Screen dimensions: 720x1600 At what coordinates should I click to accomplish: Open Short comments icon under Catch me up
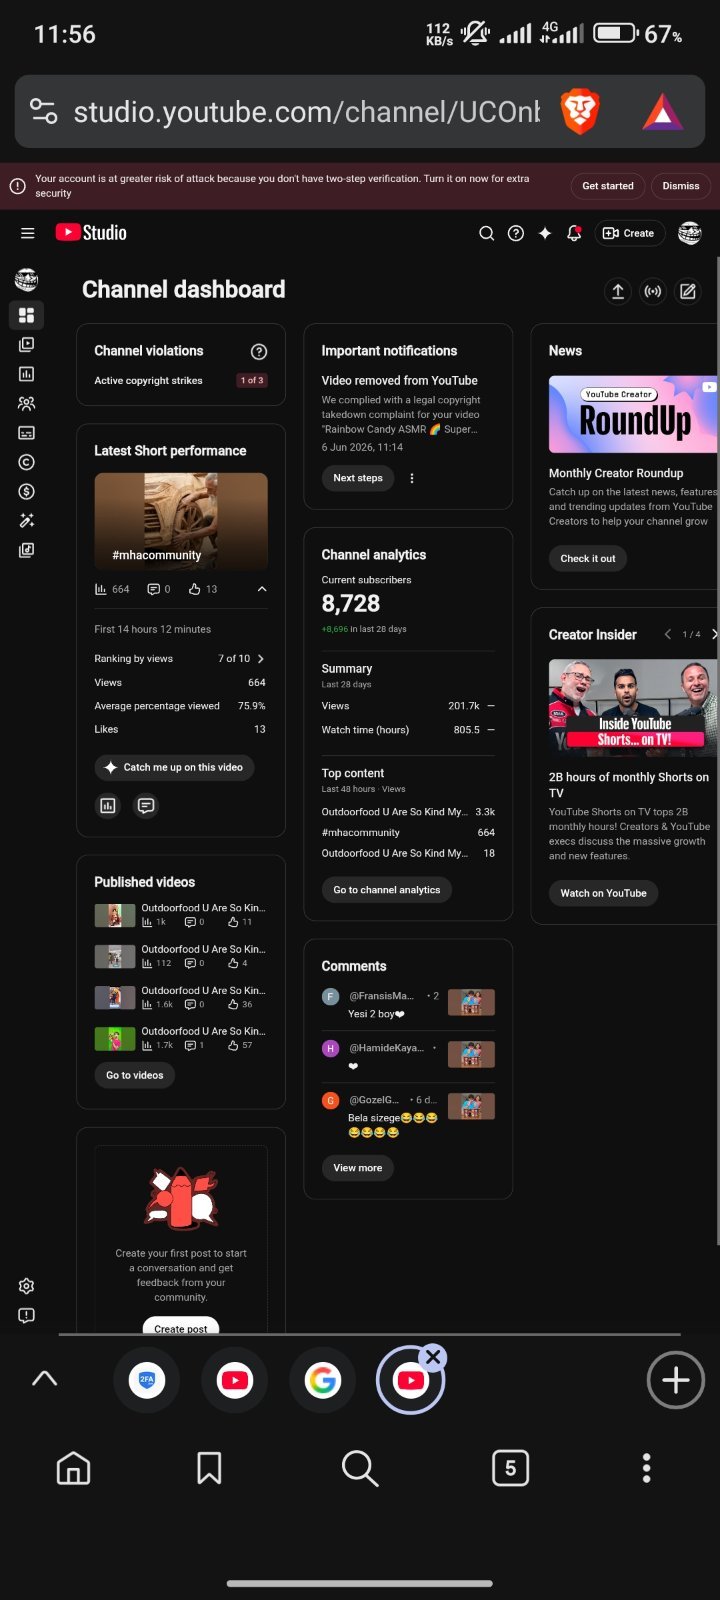(x=146, y=805)
